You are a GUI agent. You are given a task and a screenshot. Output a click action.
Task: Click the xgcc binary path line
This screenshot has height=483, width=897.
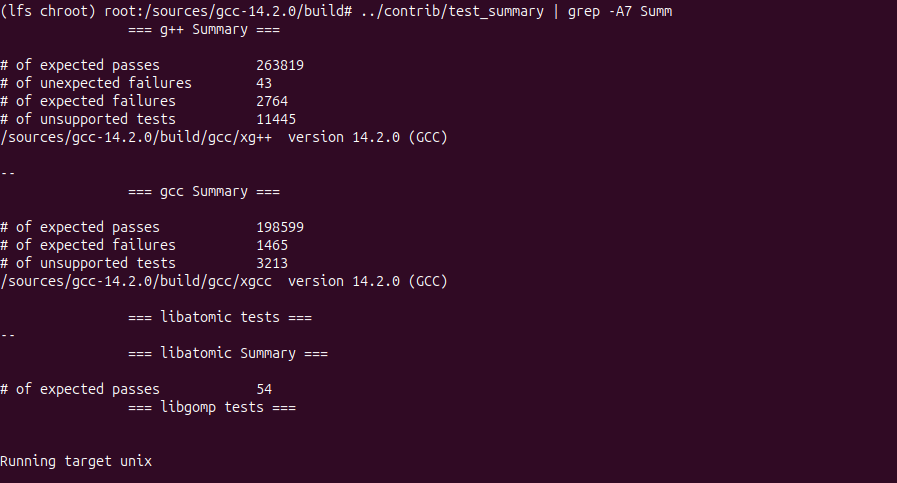(223, 281)
